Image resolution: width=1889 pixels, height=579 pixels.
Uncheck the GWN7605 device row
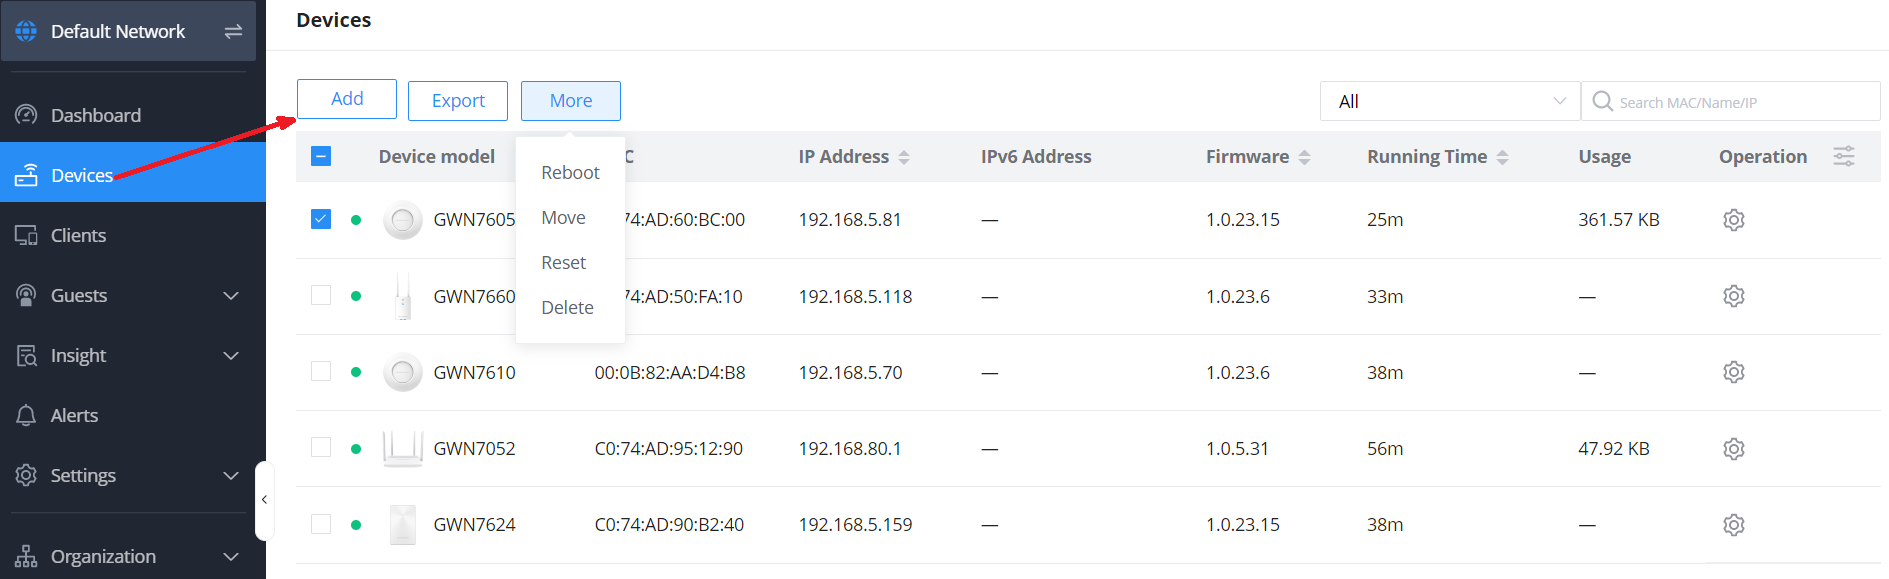320,218
